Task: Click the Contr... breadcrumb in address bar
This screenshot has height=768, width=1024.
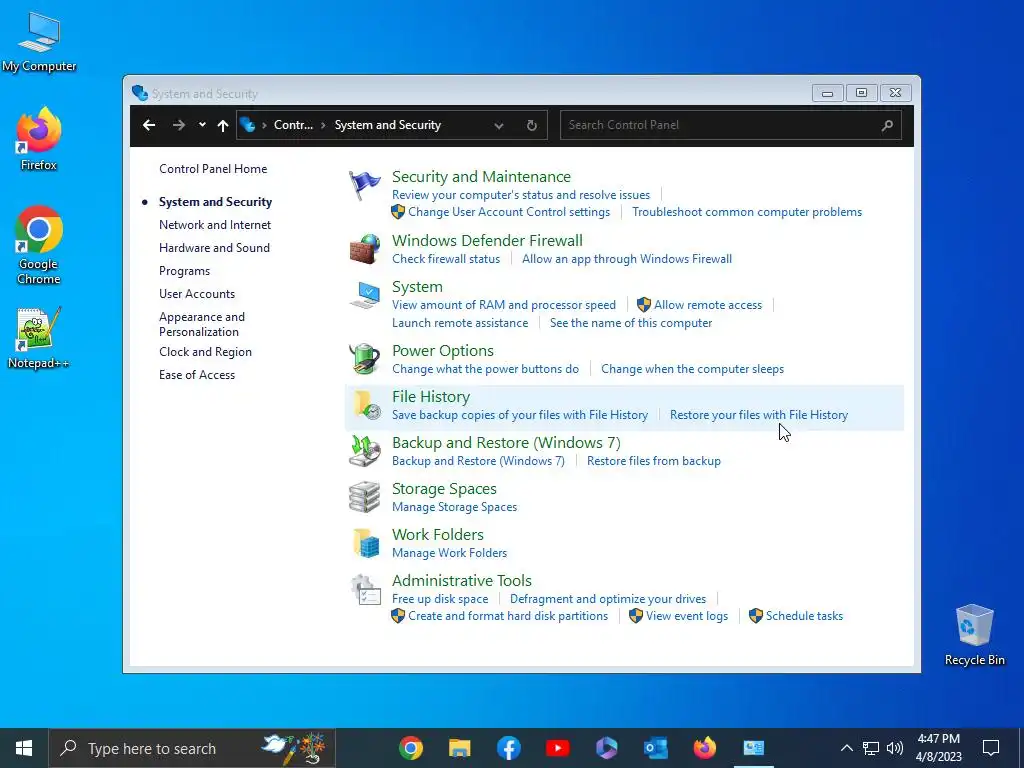Action: coord(293,125)
